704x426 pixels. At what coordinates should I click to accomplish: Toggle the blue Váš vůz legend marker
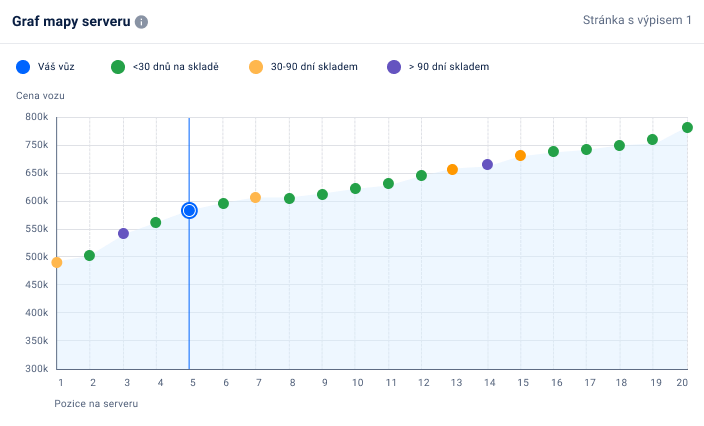tap(23, 67)
